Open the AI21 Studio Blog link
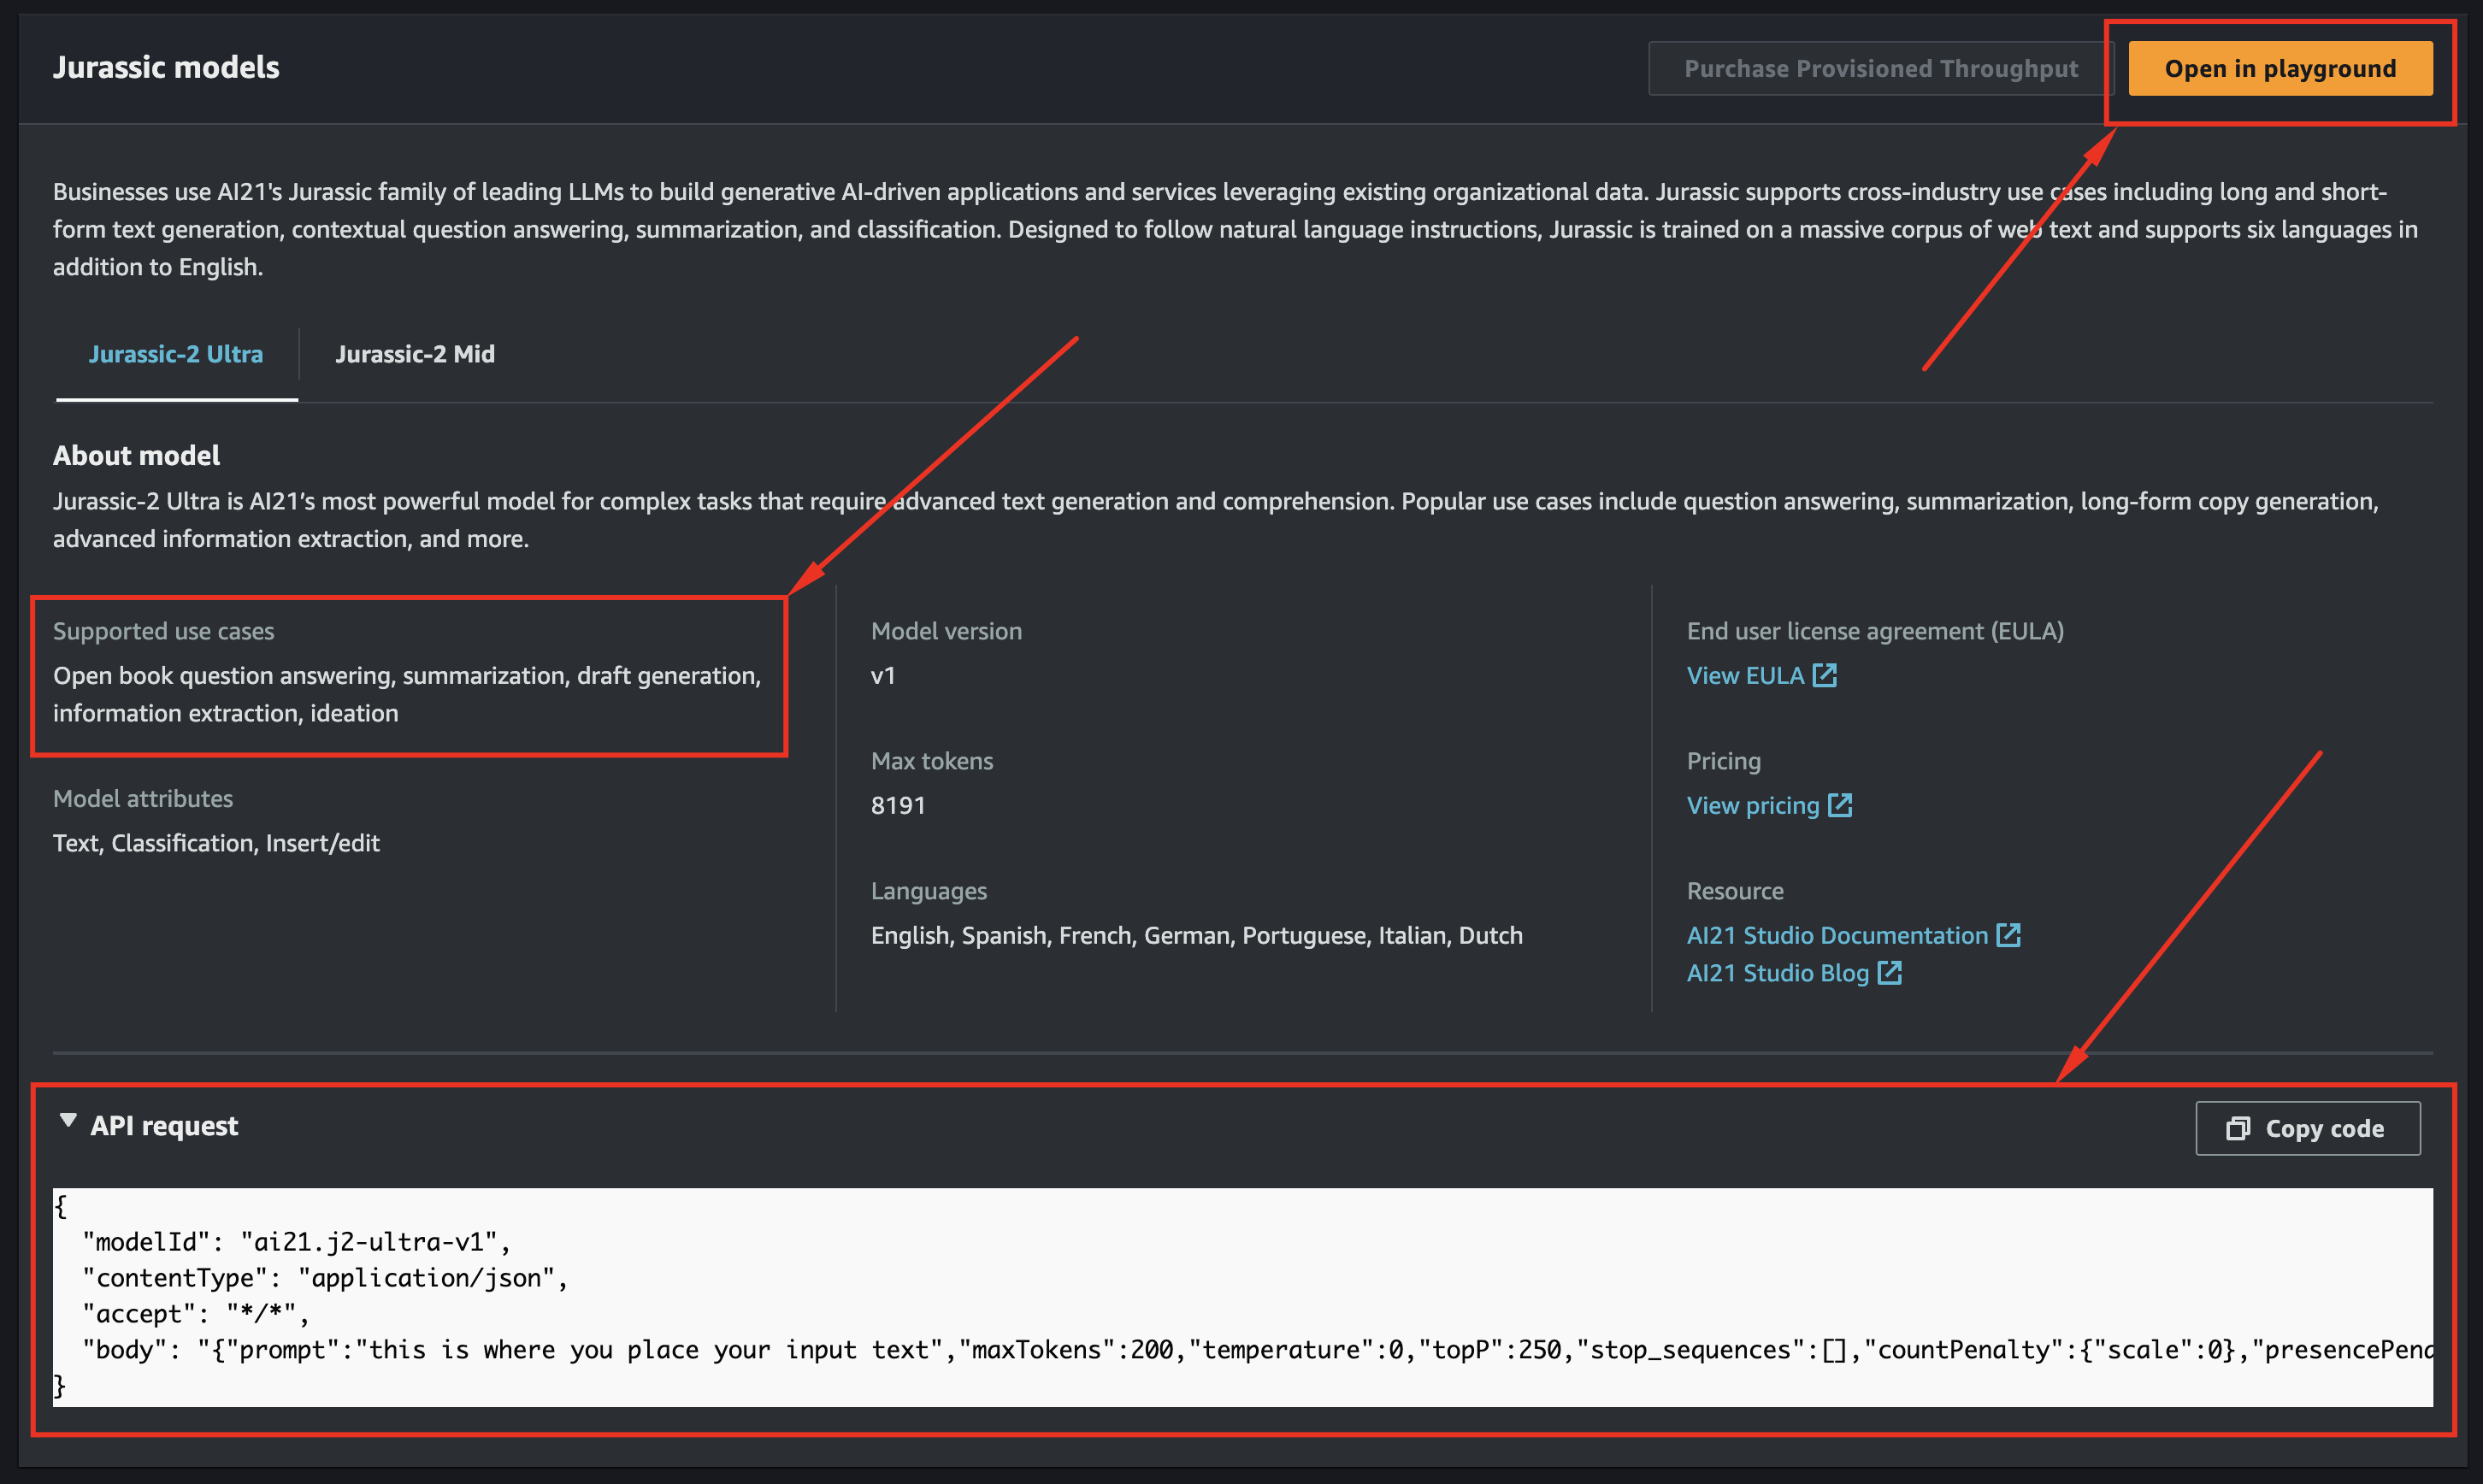The height and width of the screenshot is (1484, 2483). tap(1777, 974)
